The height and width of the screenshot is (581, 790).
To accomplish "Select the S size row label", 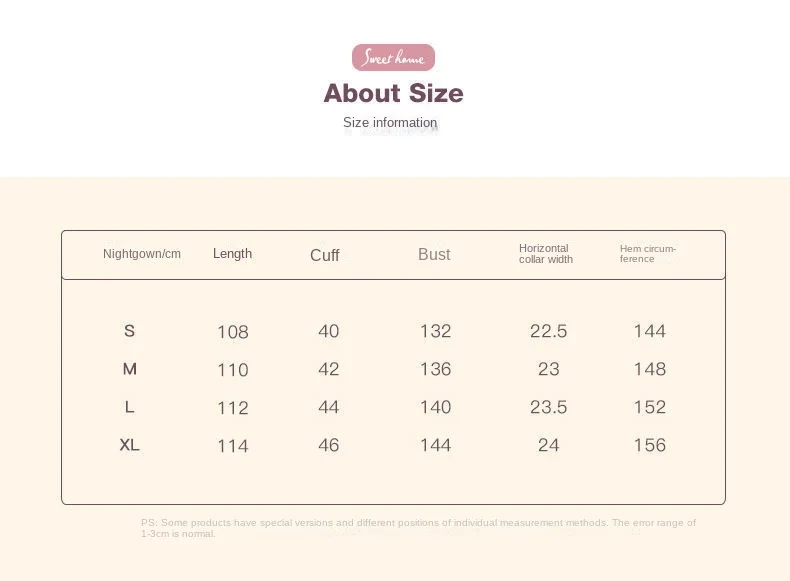I will [x=129, y=331].
